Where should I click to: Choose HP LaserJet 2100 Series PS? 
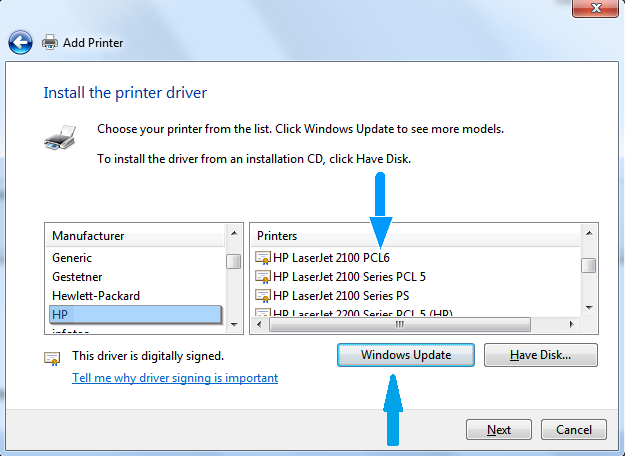pos(341,296)
